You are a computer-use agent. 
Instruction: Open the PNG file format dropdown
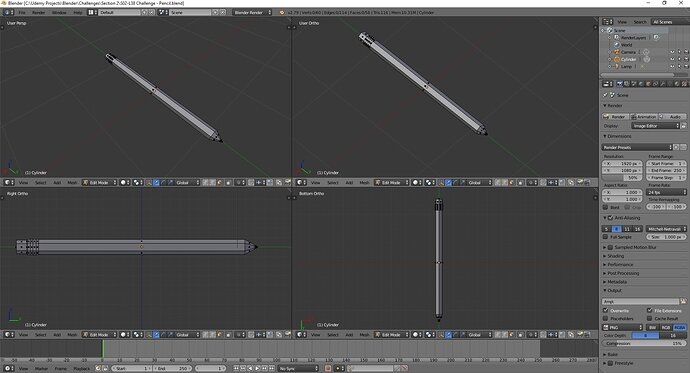[x=623, y=327]
